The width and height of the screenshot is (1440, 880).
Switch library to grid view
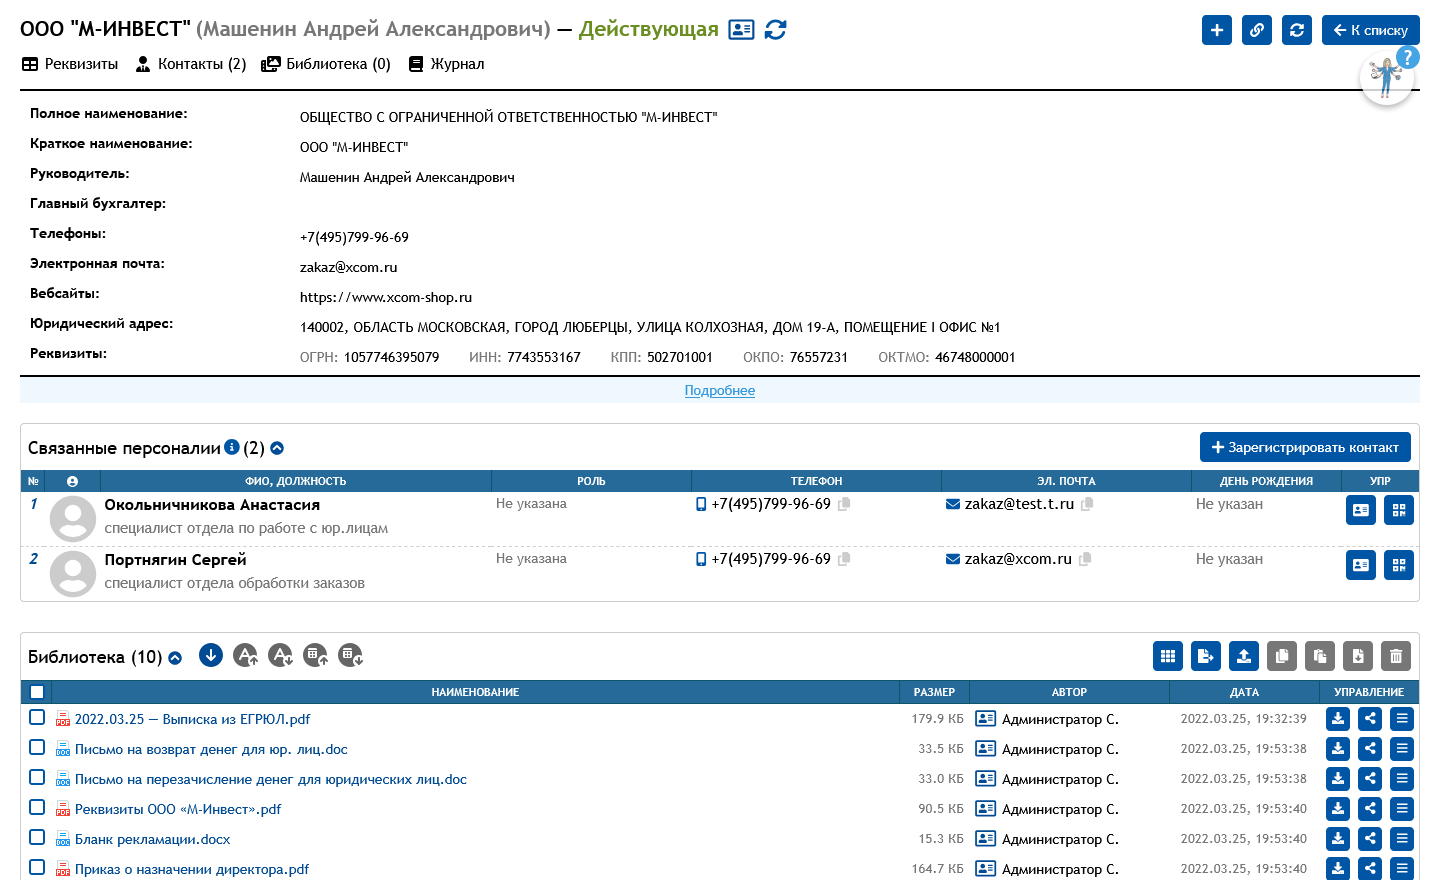[x=1168, y=656]
